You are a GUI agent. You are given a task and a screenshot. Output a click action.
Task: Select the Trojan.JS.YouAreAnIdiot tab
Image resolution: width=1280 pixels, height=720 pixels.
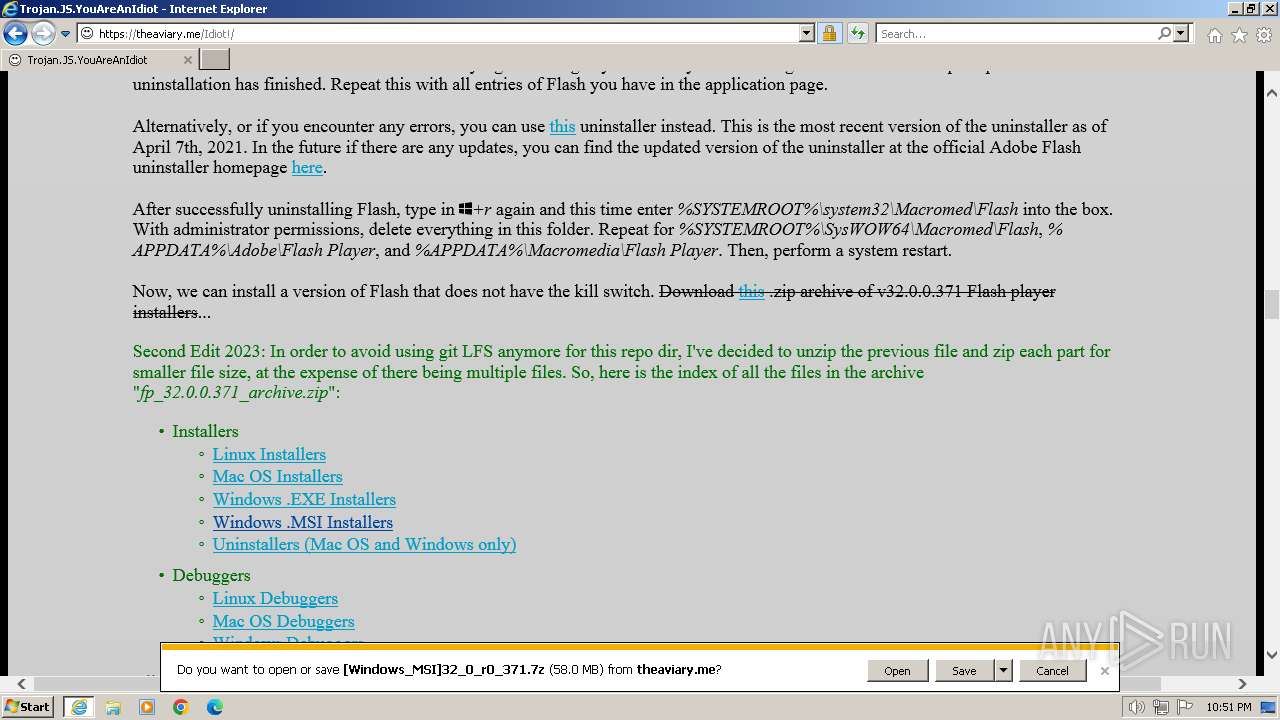[100, 60]
